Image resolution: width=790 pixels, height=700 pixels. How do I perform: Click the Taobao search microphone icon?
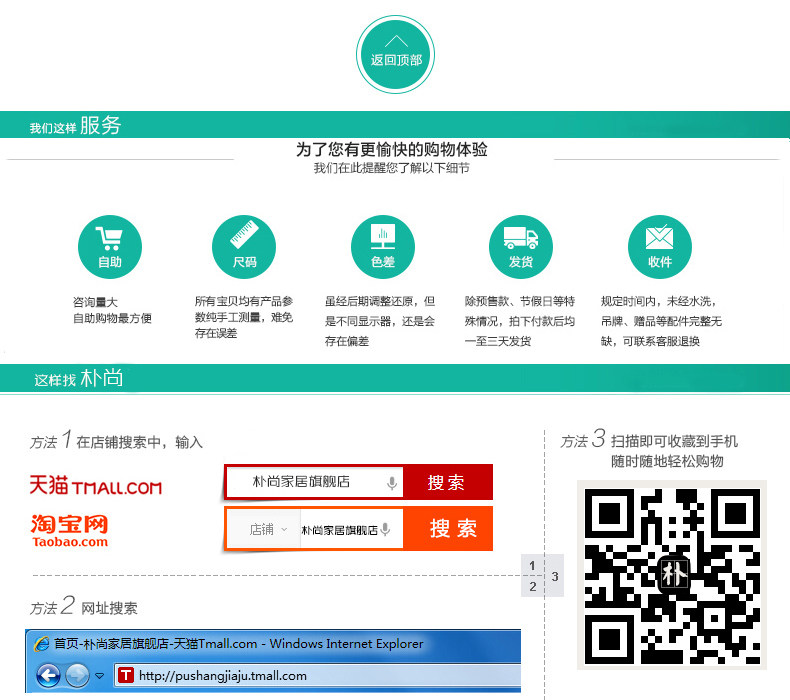385,529
